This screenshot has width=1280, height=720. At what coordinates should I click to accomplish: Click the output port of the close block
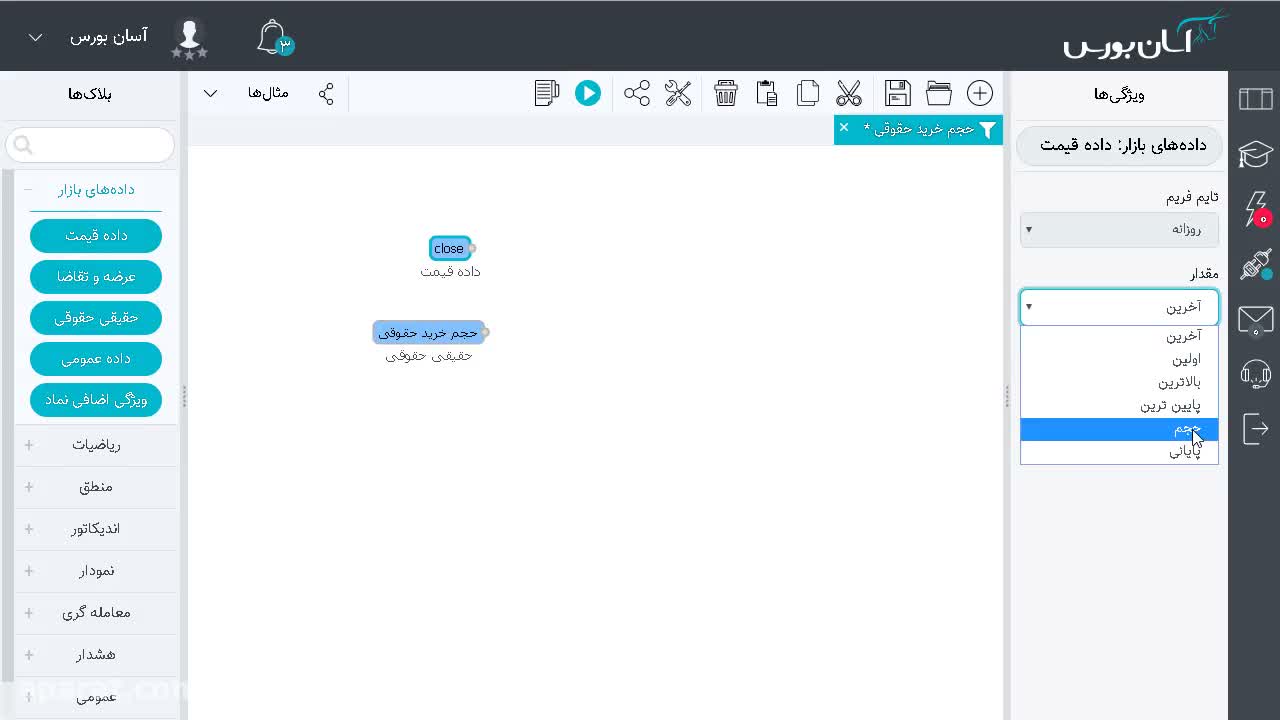(x=473, y=249)
